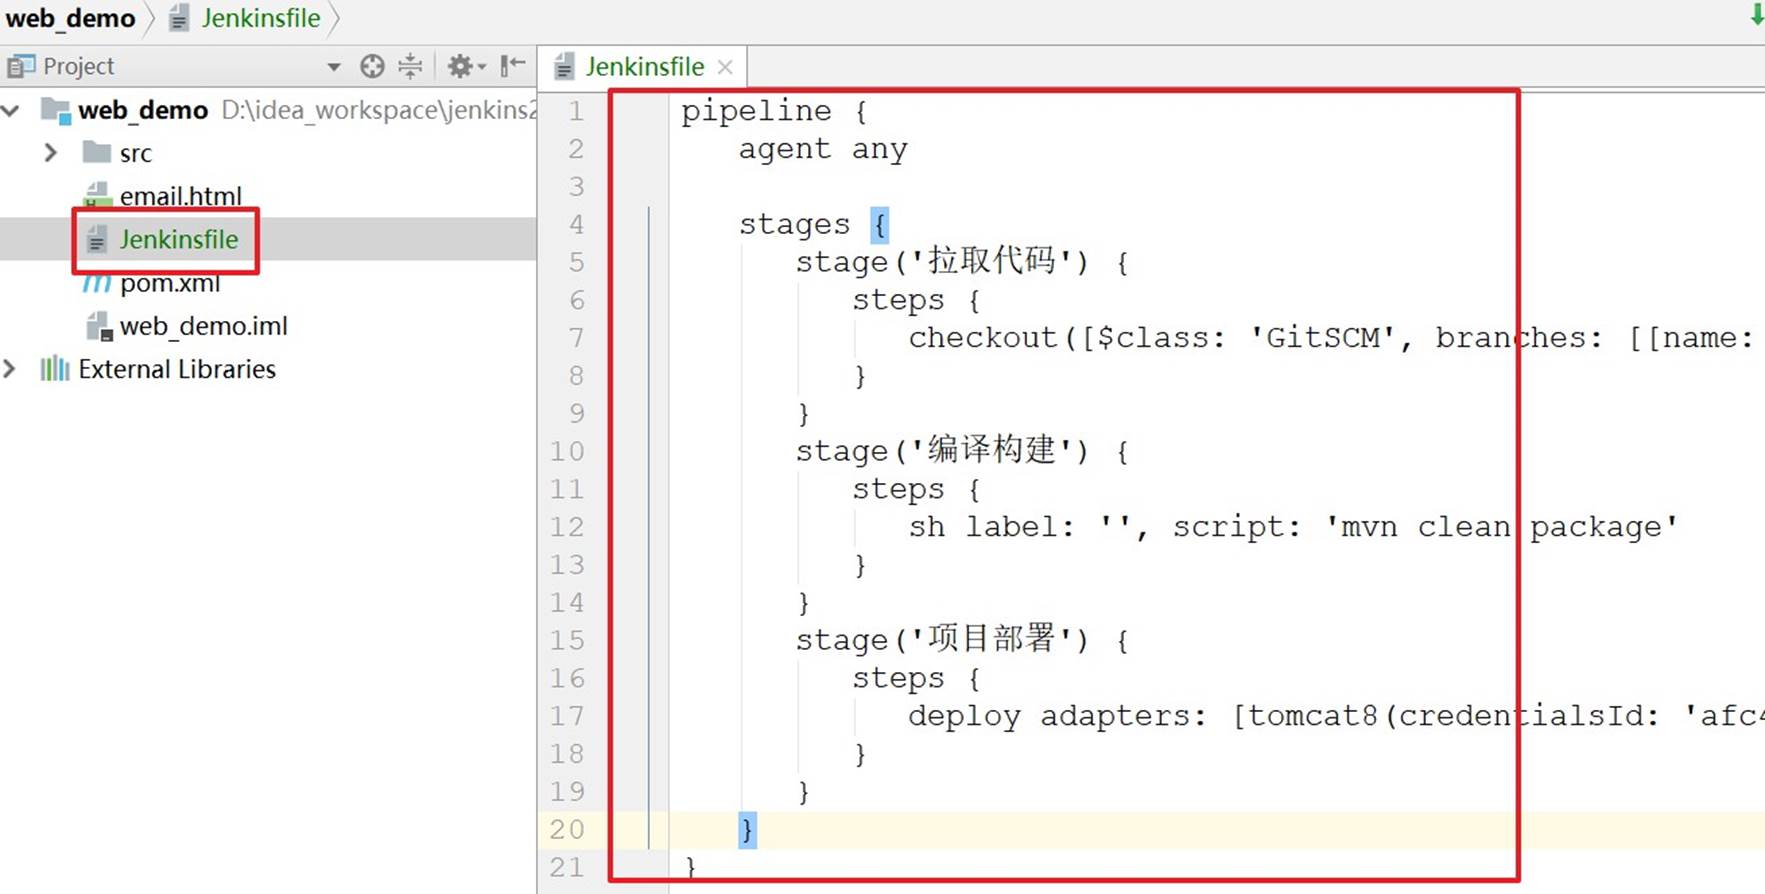Select email.html in the project tree

(180, 196)
